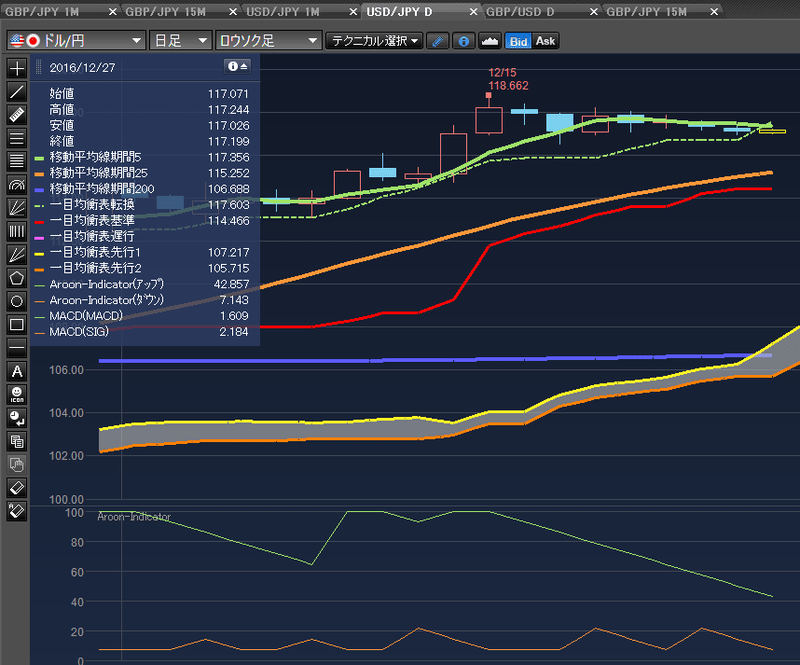This screenshot has height=665, width=800.
Task: Open the テクニカル選択 dropdown
Action: click(374, 41)
